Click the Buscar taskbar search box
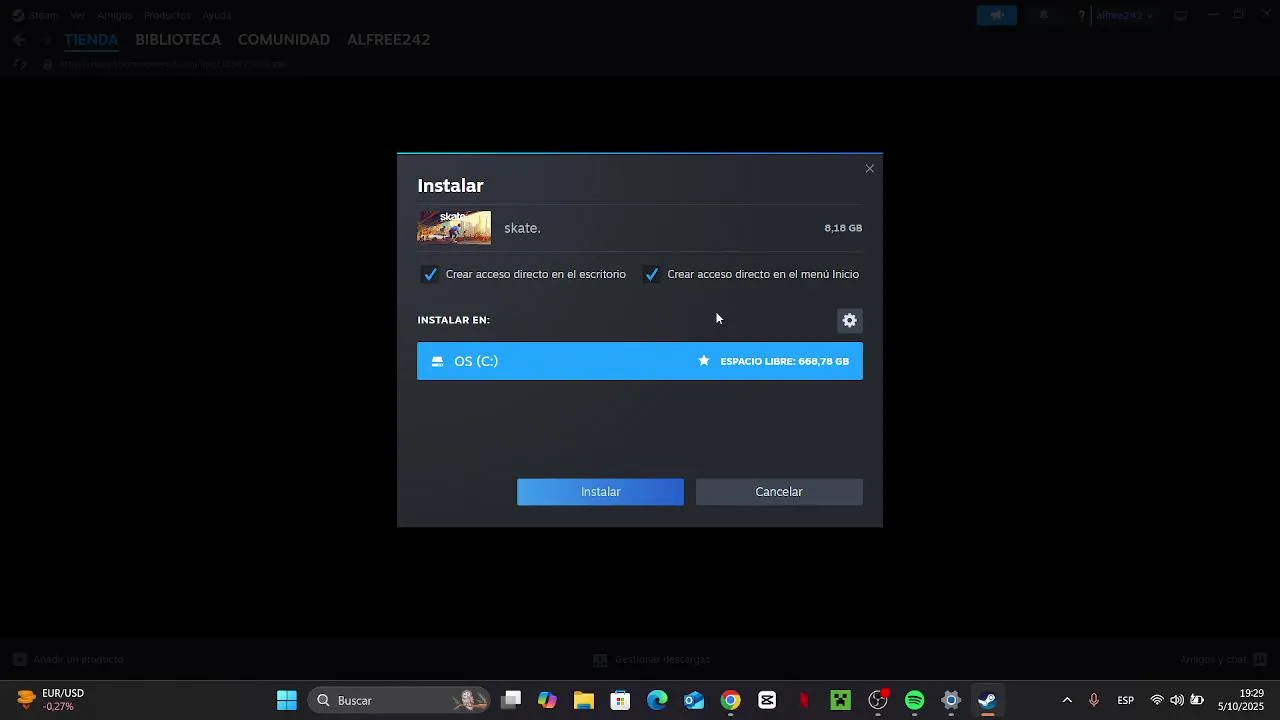Image resolution: width=1280 pixels, height=720 pixels. tap(399, 700)
